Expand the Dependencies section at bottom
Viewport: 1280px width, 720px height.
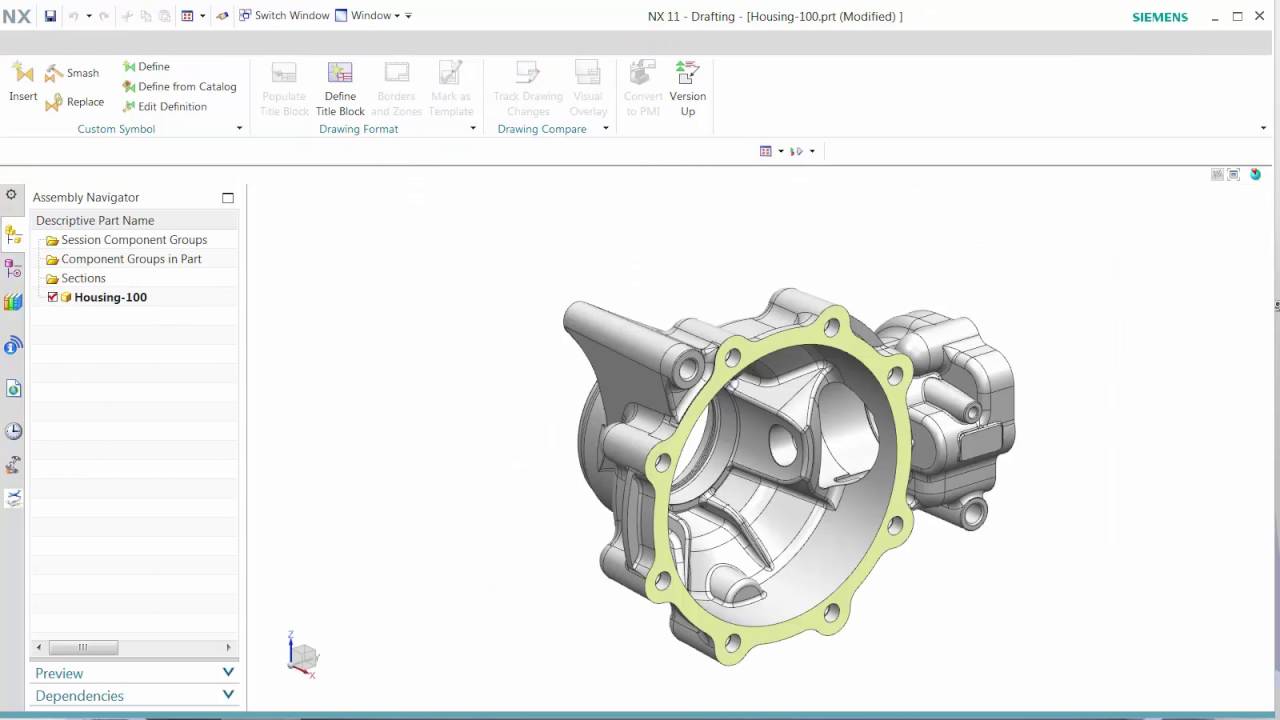(x=228, y=694)
